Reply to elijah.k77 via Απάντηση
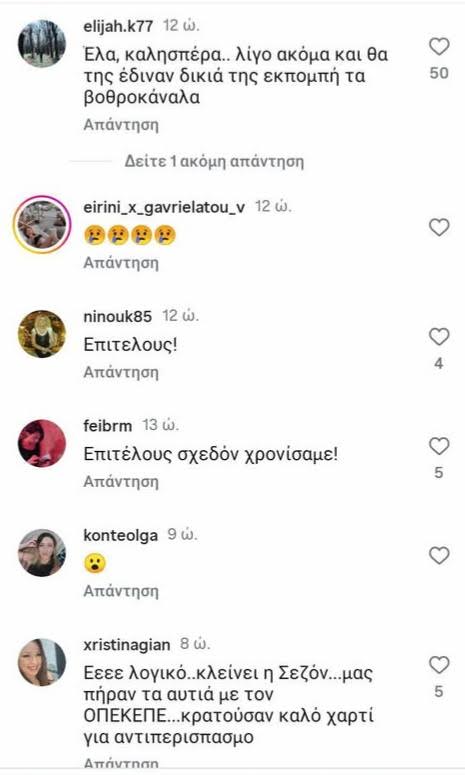The height and width of the screenshot is (775, 465). pos(121,125)
